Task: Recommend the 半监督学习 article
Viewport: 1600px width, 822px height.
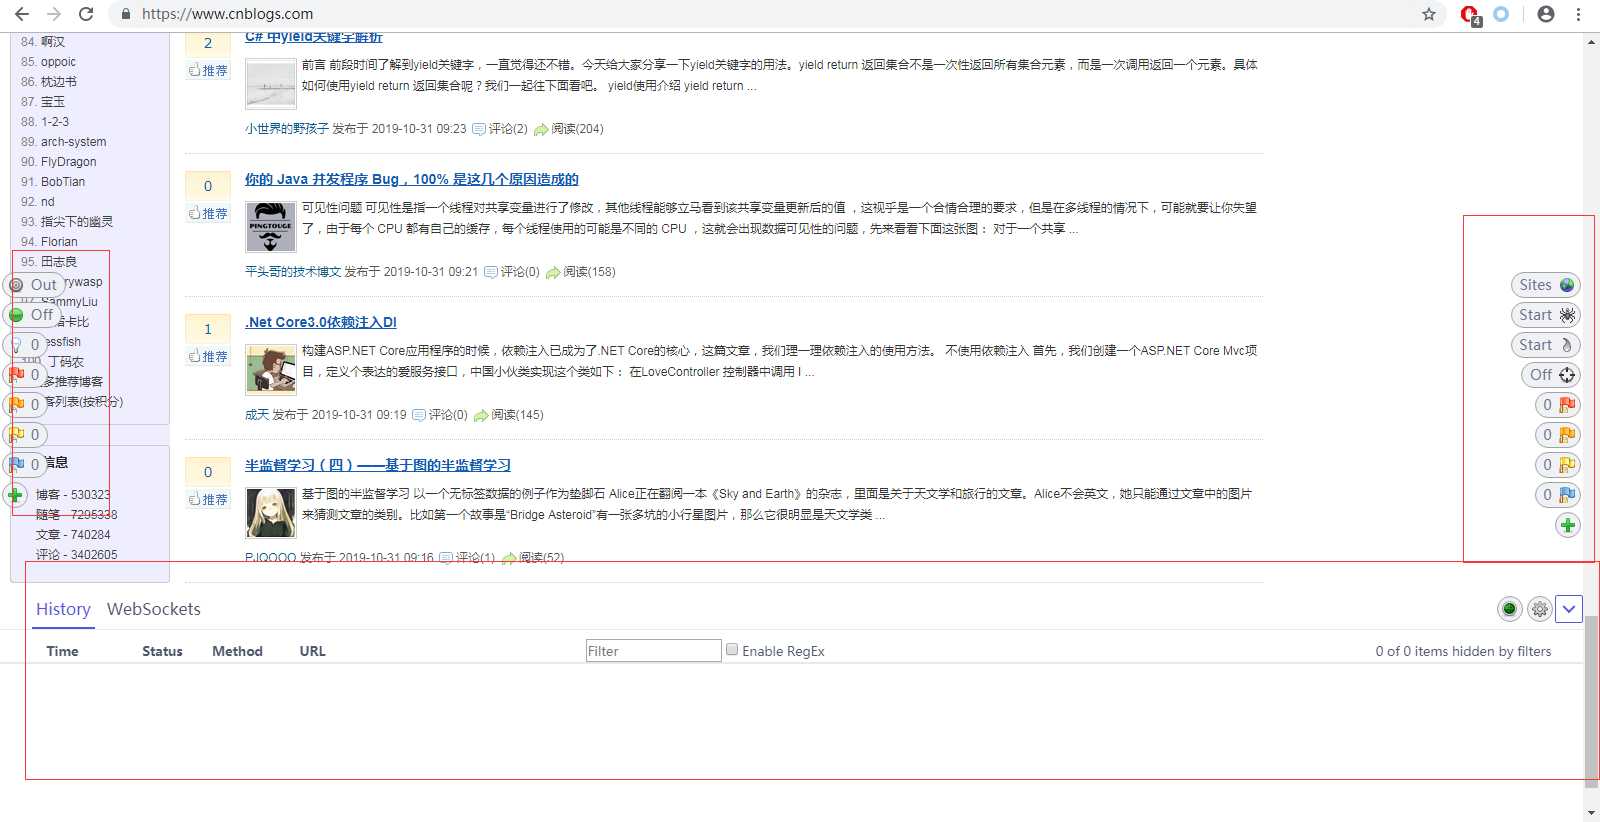Action: pyautogui.click(x=208, y=499)
